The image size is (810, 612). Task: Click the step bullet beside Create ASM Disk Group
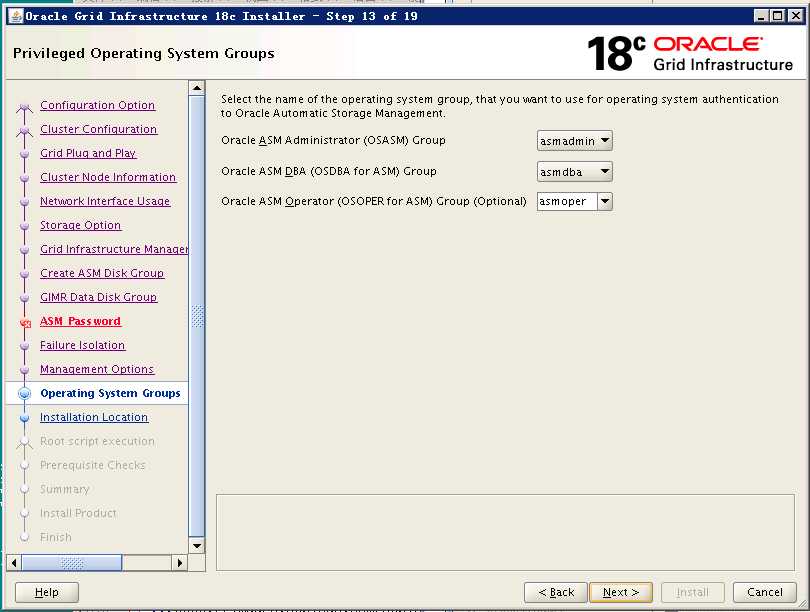(24, 274)
